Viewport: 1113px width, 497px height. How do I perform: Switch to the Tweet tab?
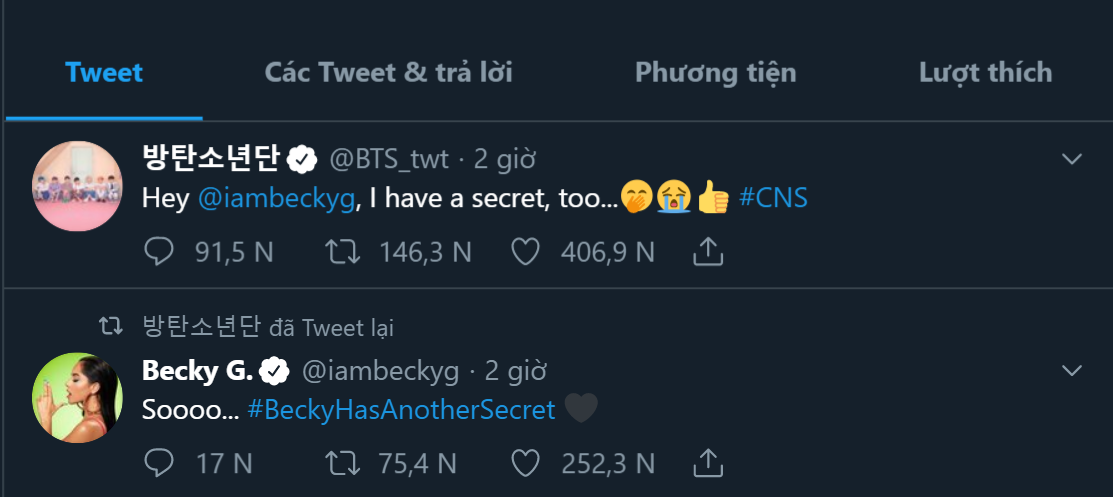click(x=104, y=73)
